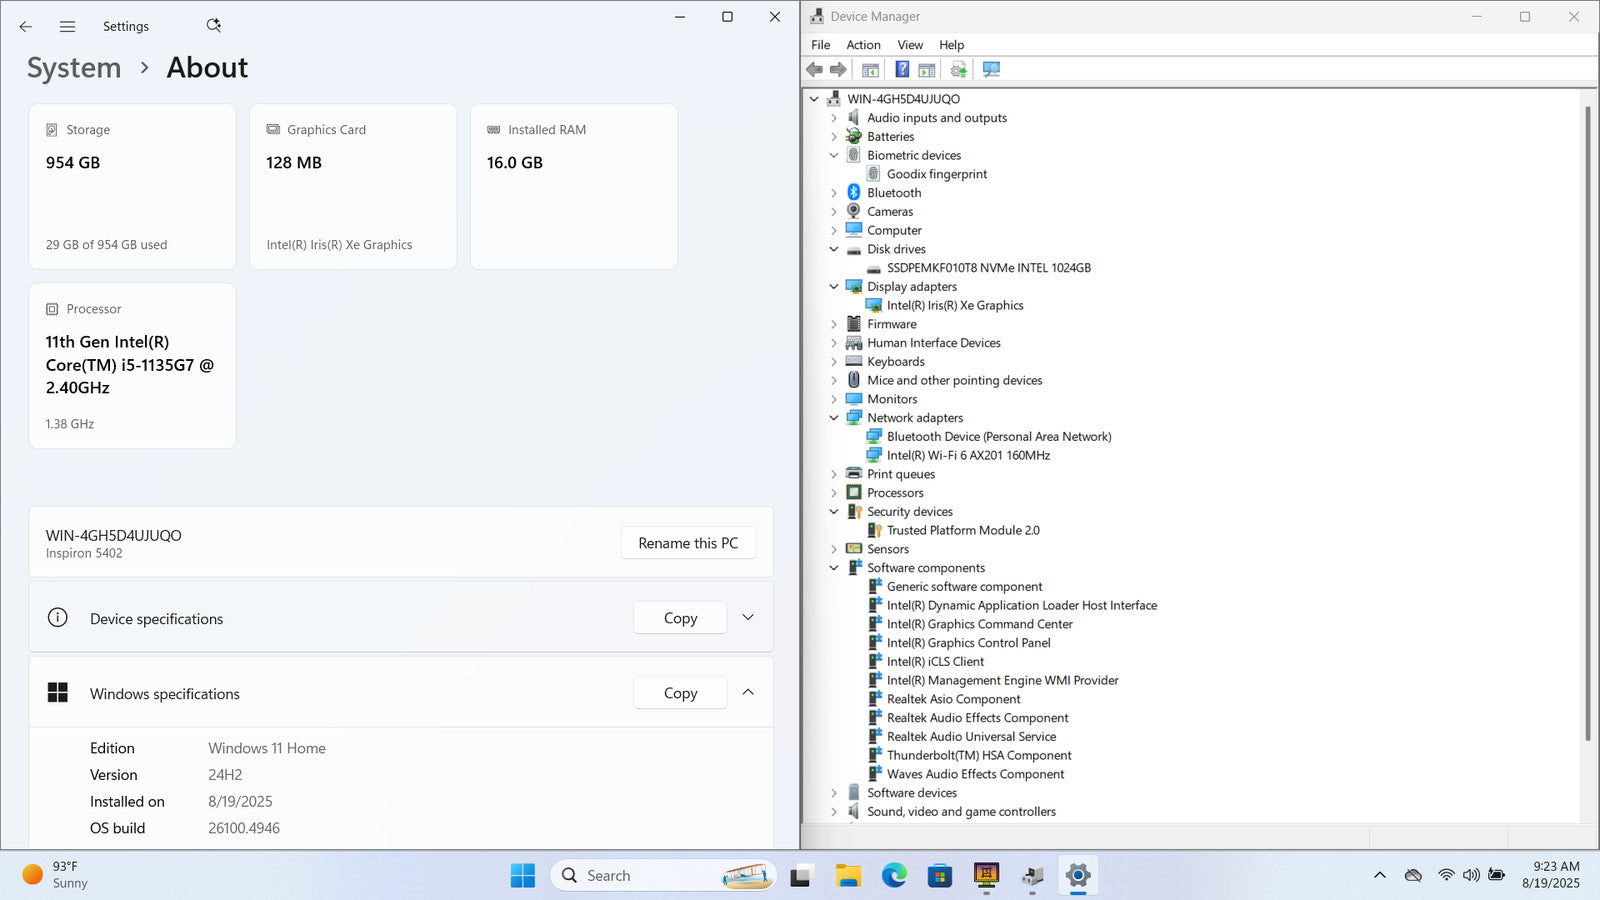Open the View menu
This screenshot has height=900, width=1600.
[x=910, y=45]
